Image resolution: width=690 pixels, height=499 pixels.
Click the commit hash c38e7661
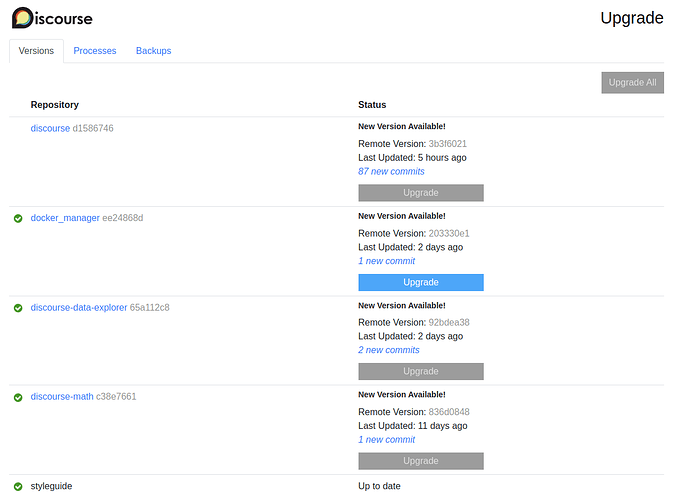tap(116, 396)
